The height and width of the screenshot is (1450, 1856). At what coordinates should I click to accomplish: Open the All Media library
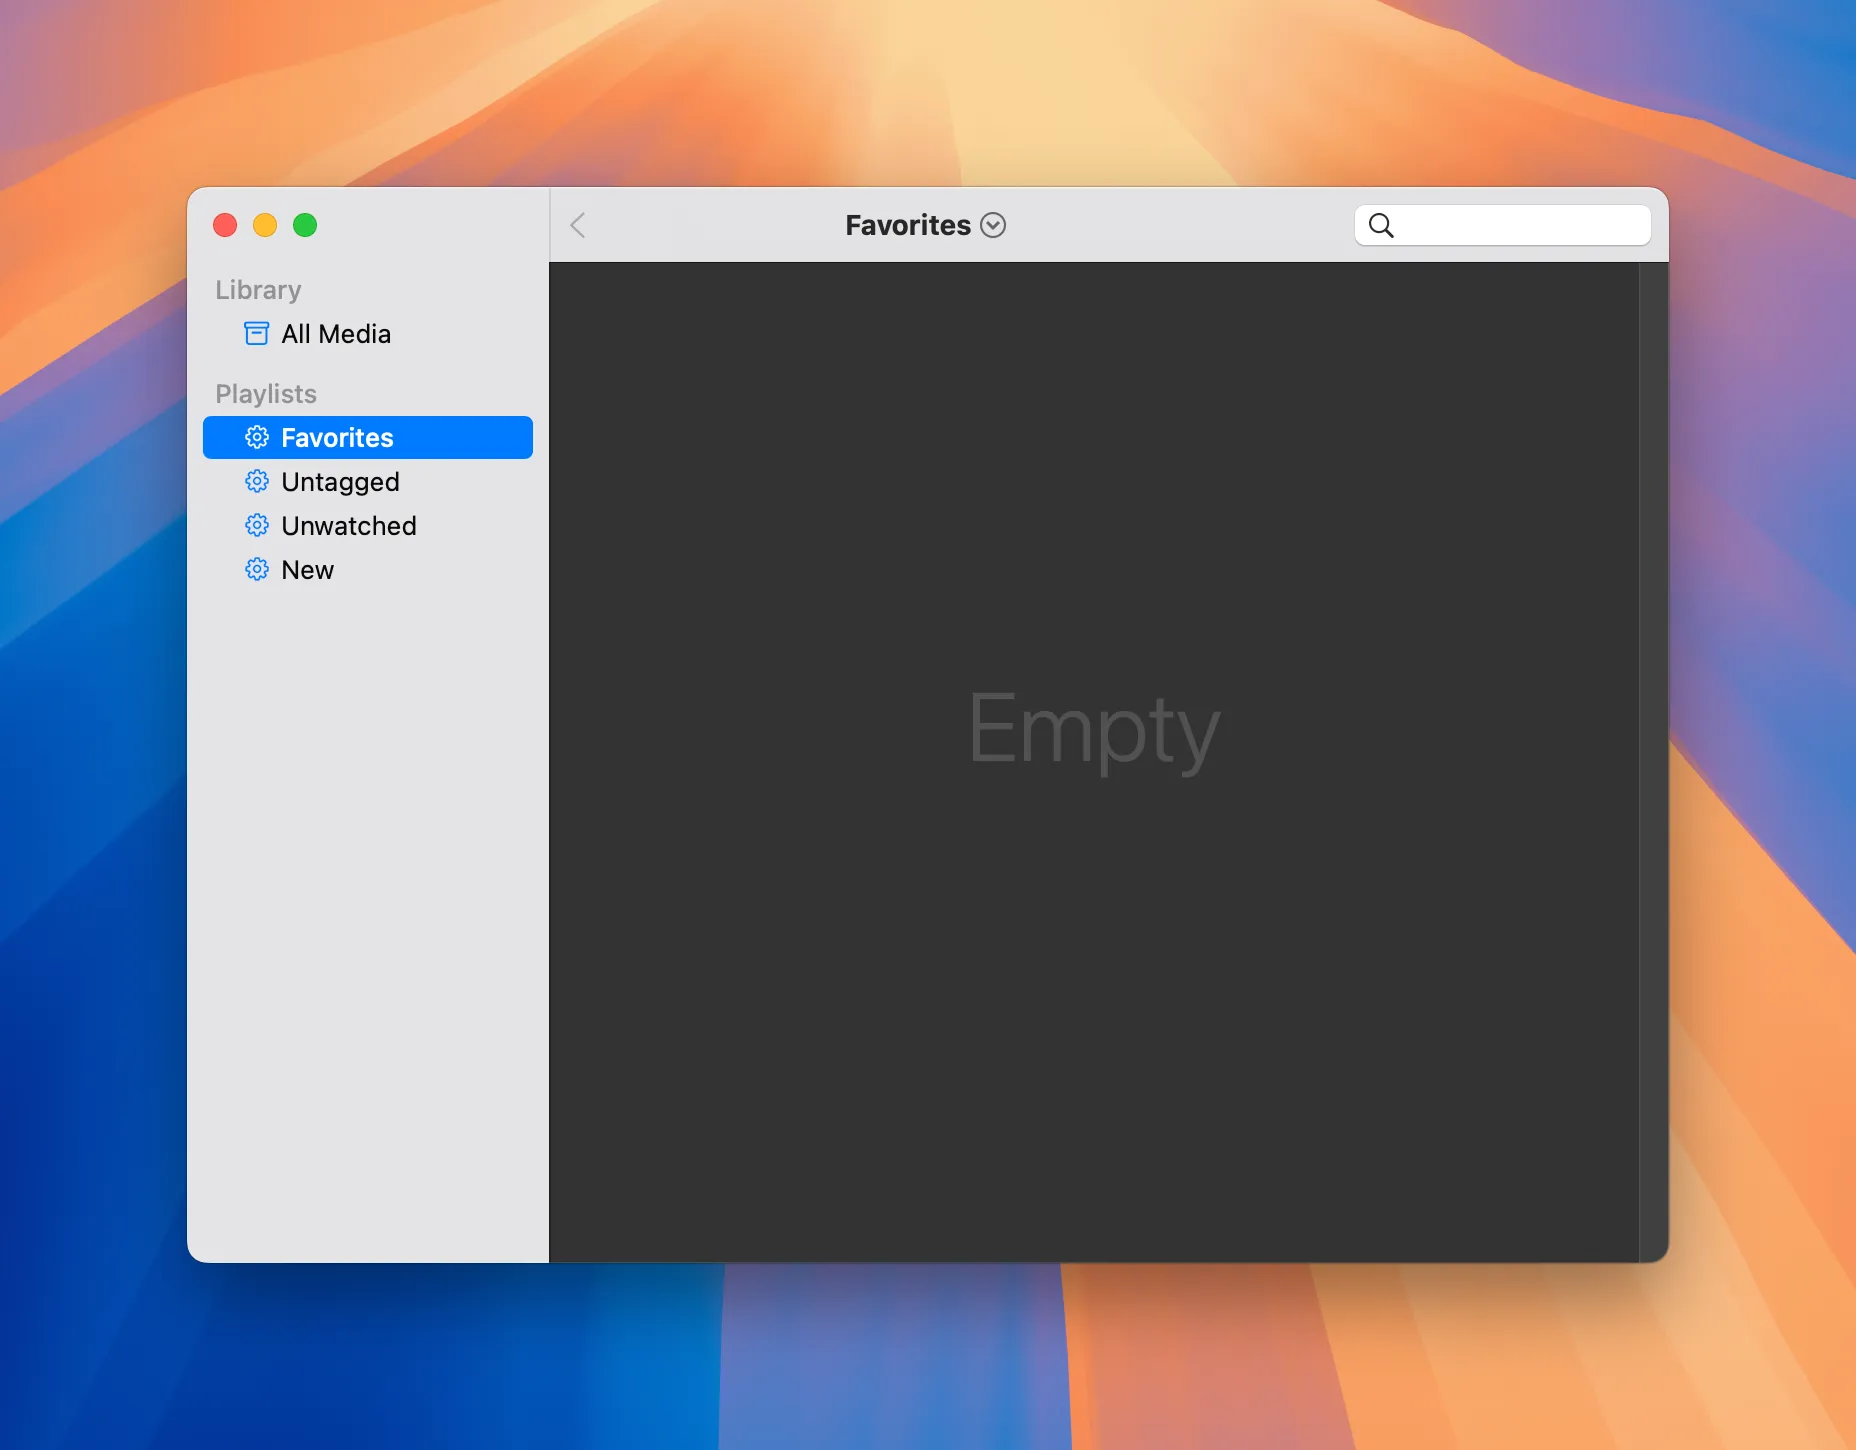[336, 334]
